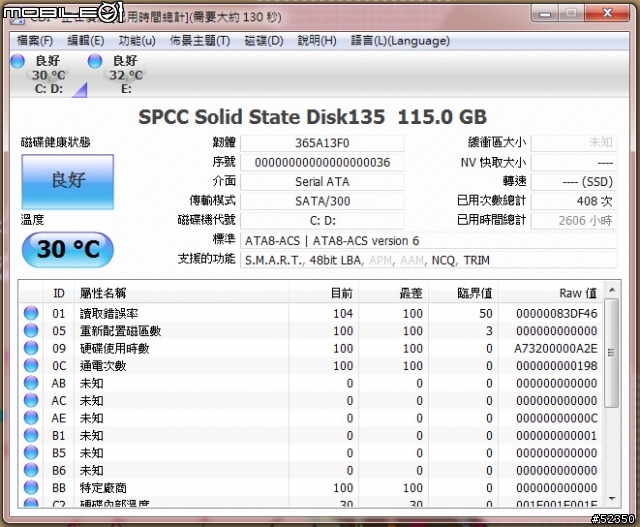Click the buffer size field showing 未知

(x=574, y=143)
